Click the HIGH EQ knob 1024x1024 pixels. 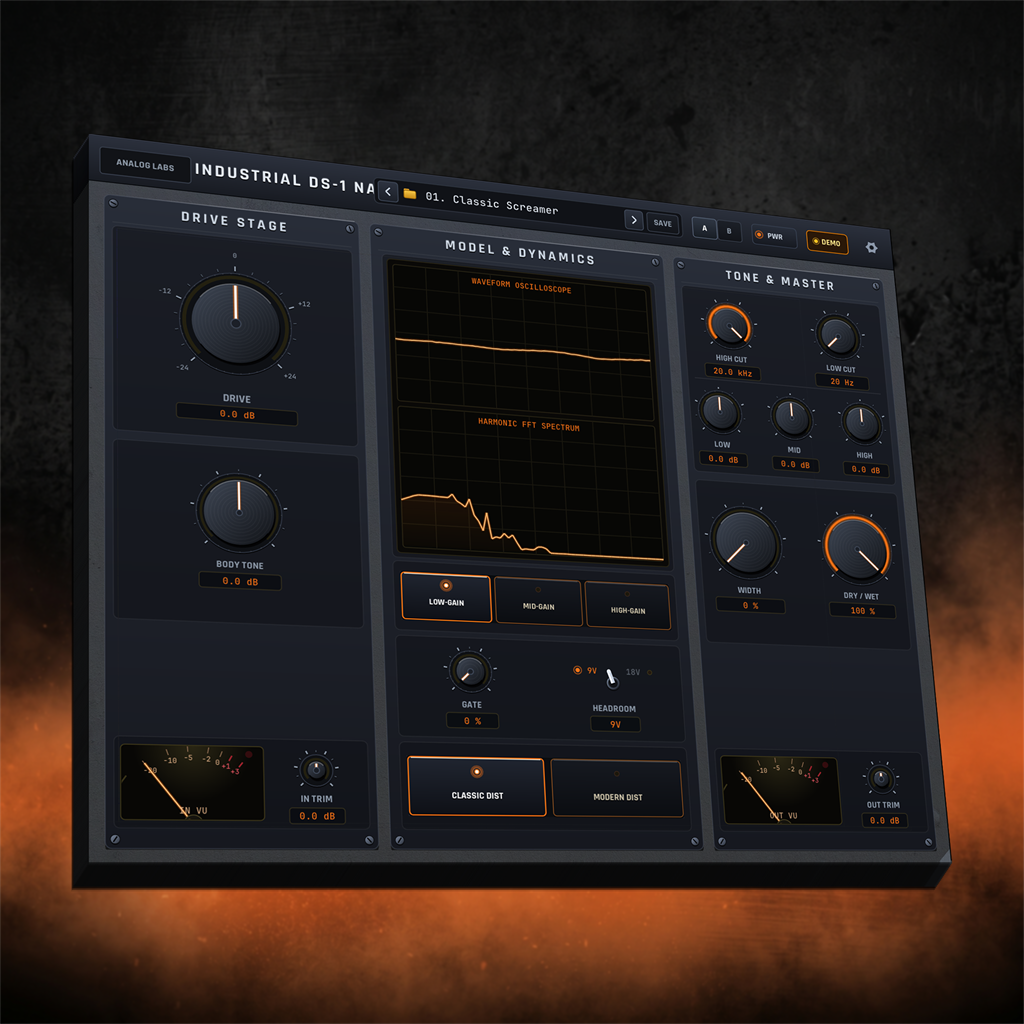pos(861,423)
